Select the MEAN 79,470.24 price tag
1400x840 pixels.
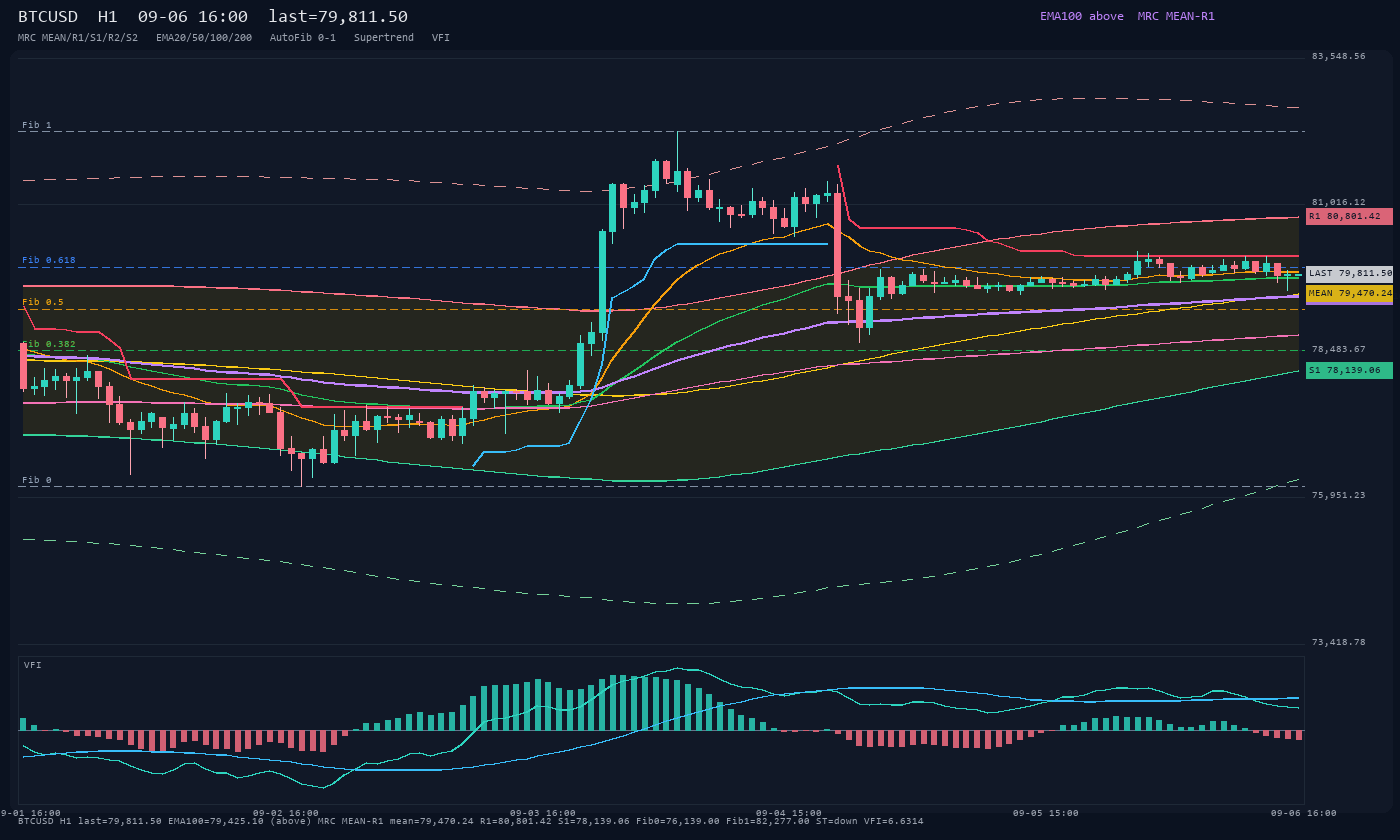1349,293
